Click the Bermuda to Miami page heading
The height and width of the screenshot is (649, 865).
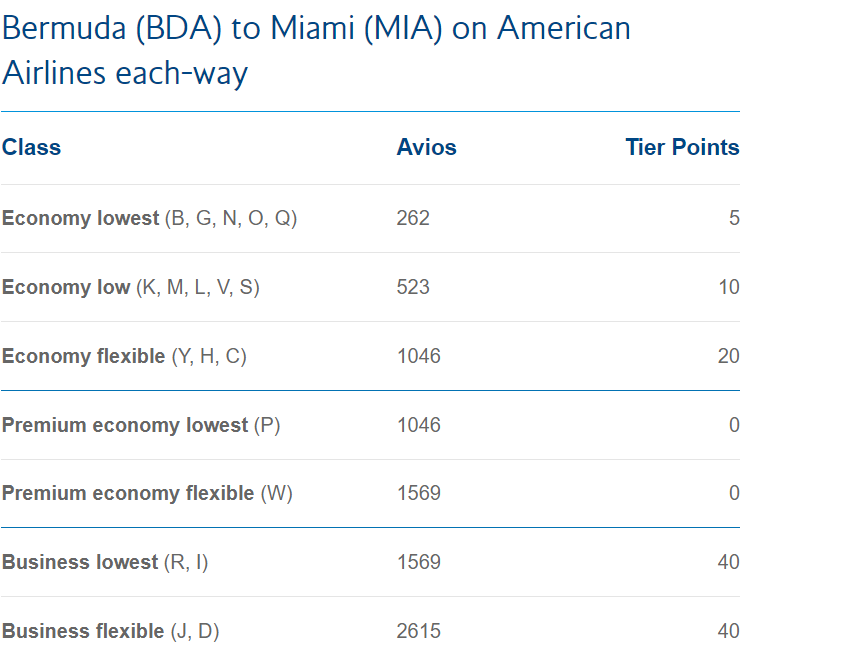(316, 50)
